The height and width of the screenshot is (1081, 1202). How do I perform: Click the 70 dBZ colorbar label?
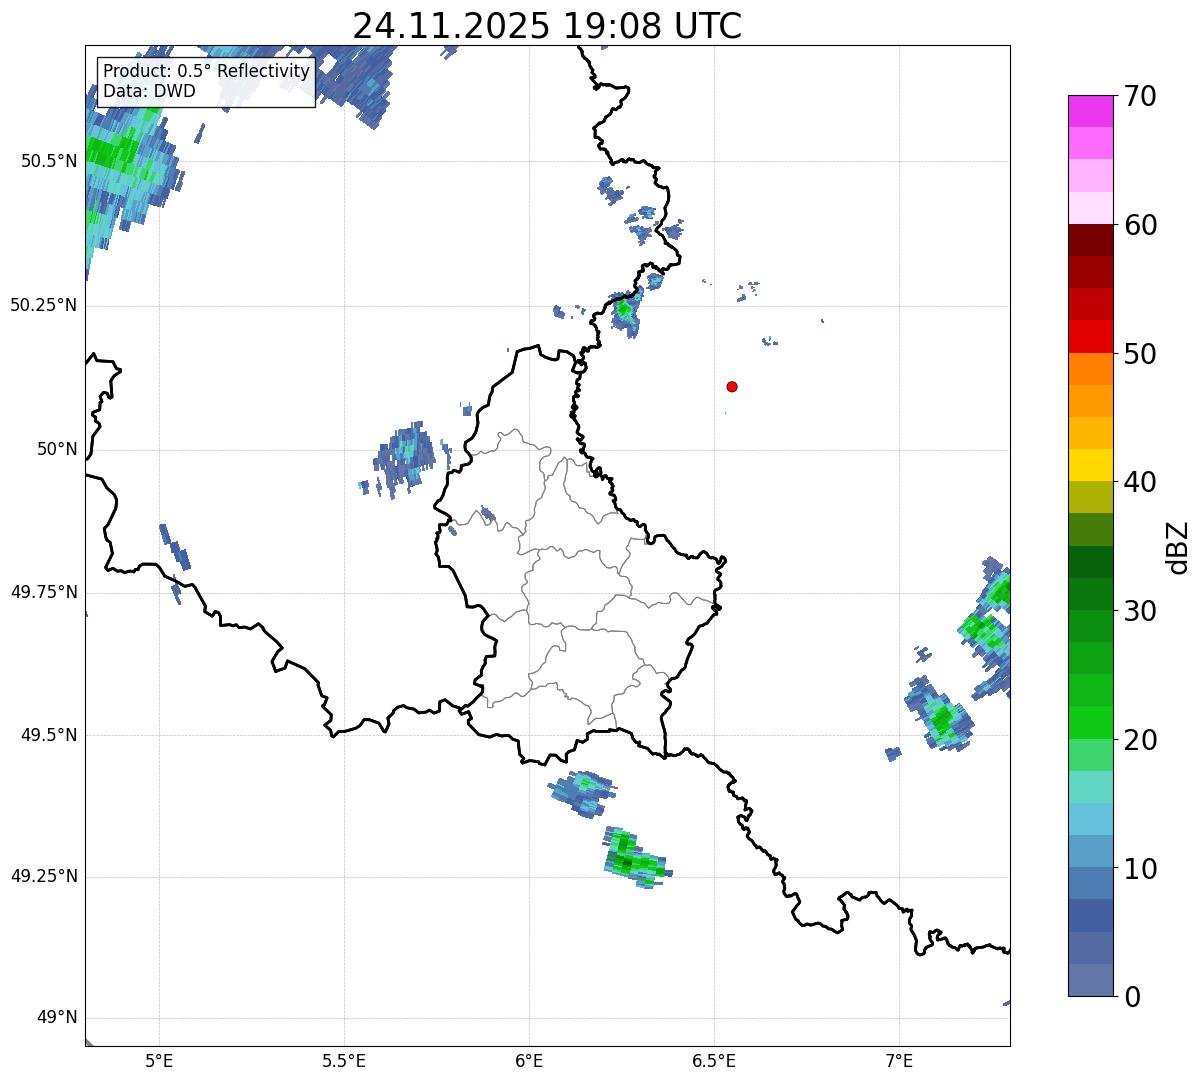1140,96
